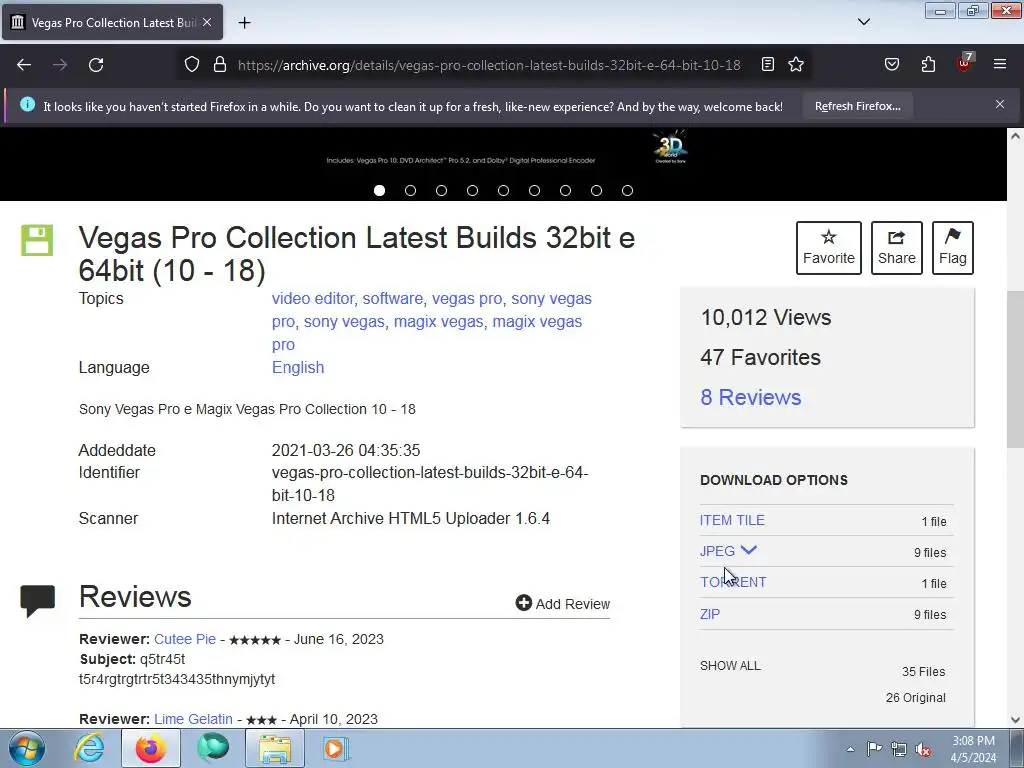Bookmark this page with the star icon

[795, 64]
